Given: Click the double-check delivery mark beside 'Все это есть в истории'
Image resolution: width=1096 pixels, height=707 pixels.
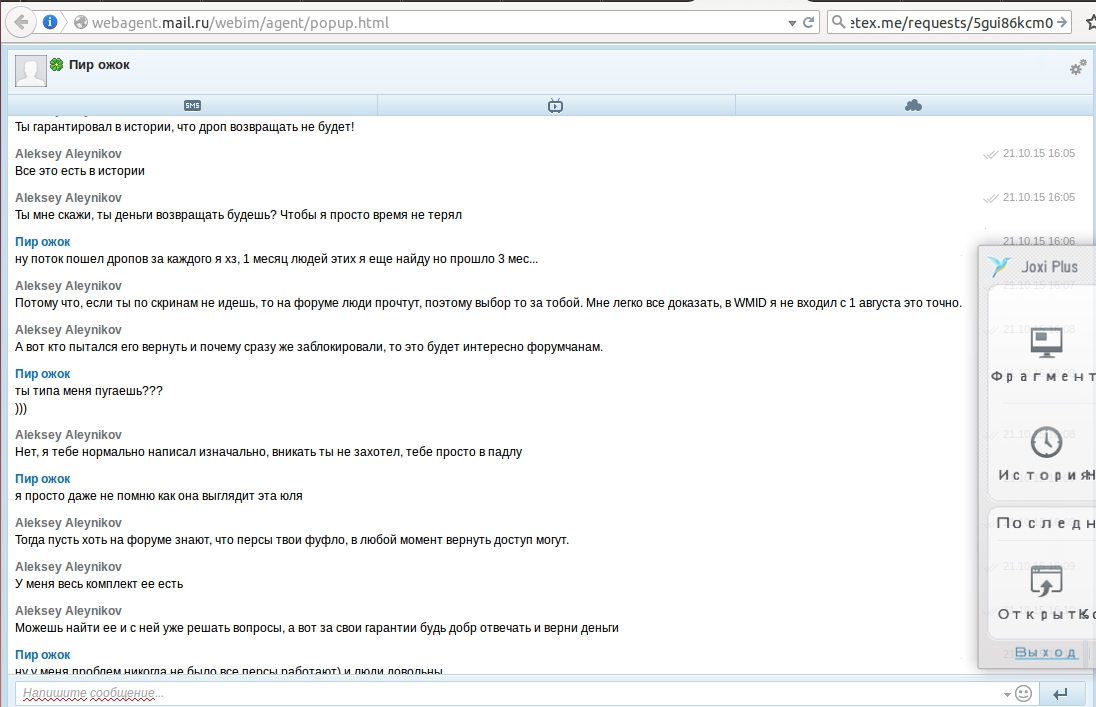Looking at the screenshot, I should click(x=990, y=154).
